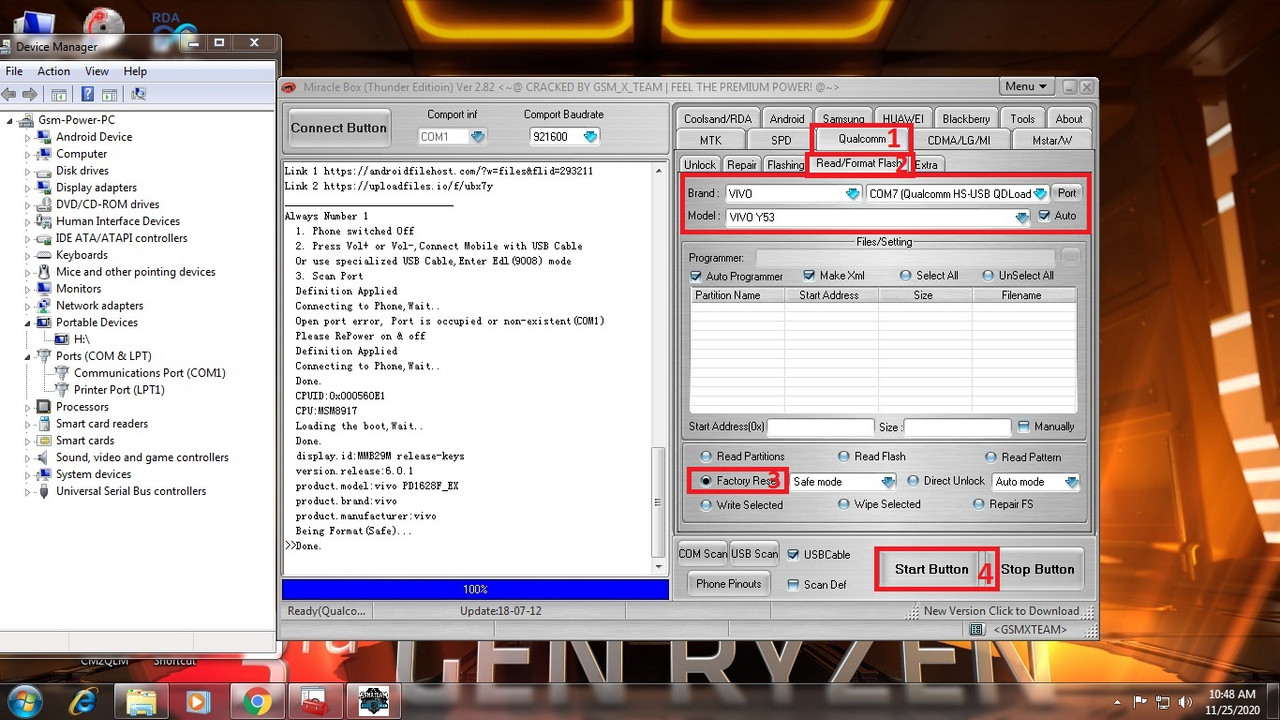
Task: Click Scan for hardware changes icon
Action: pos(138,94)
